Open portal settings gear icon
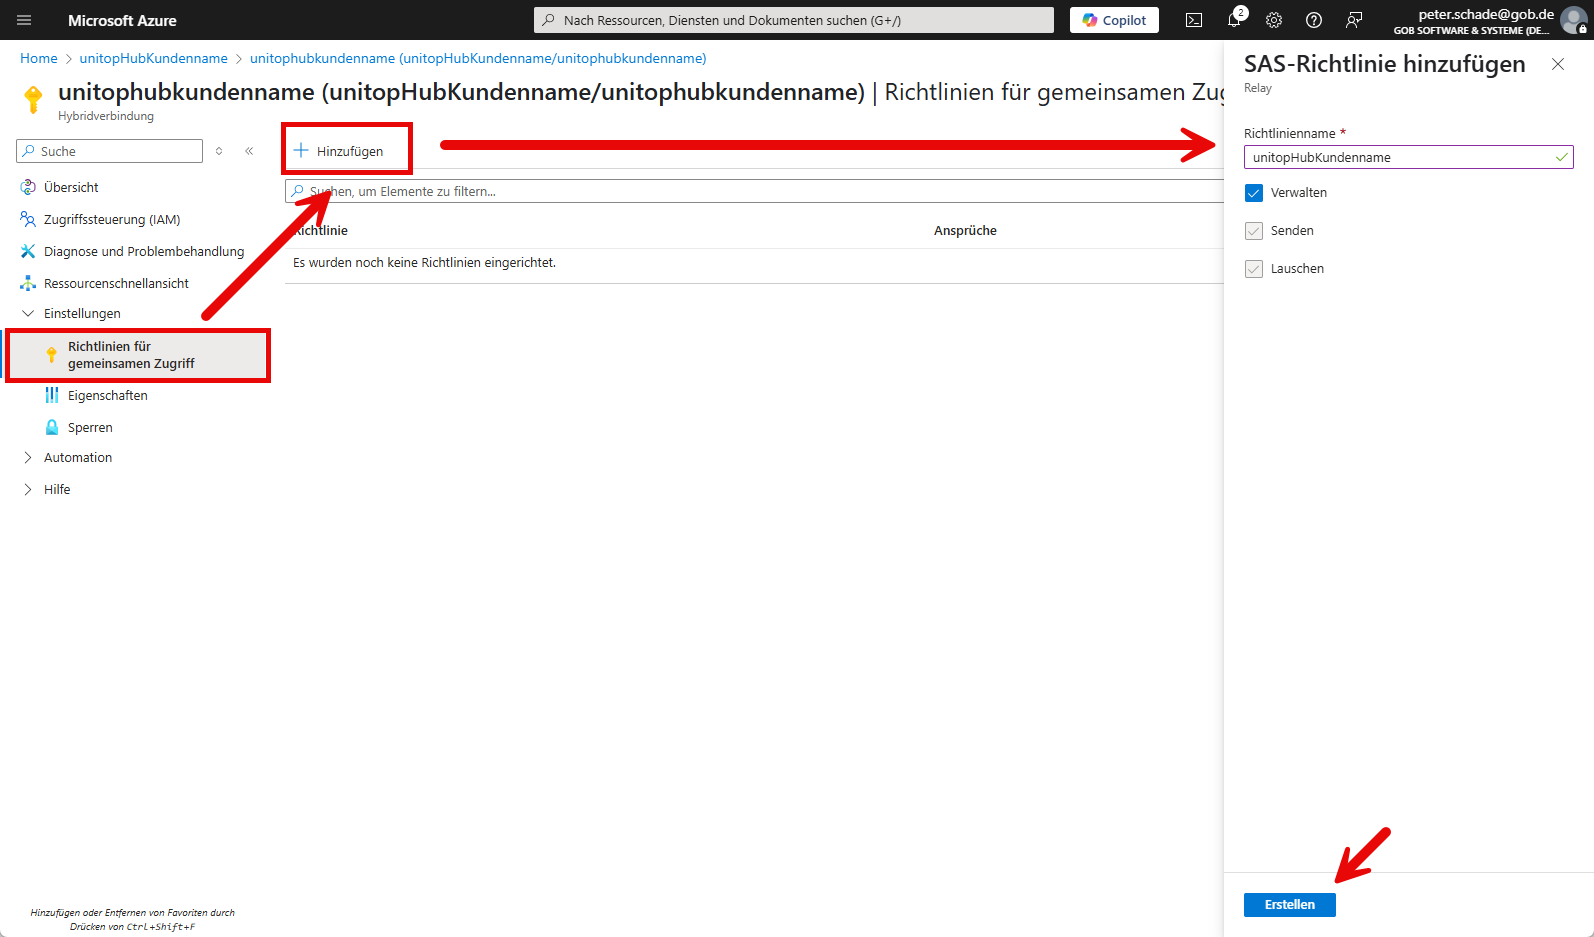This screenshot has width=1594, height=937. (x=1274, y=20)
